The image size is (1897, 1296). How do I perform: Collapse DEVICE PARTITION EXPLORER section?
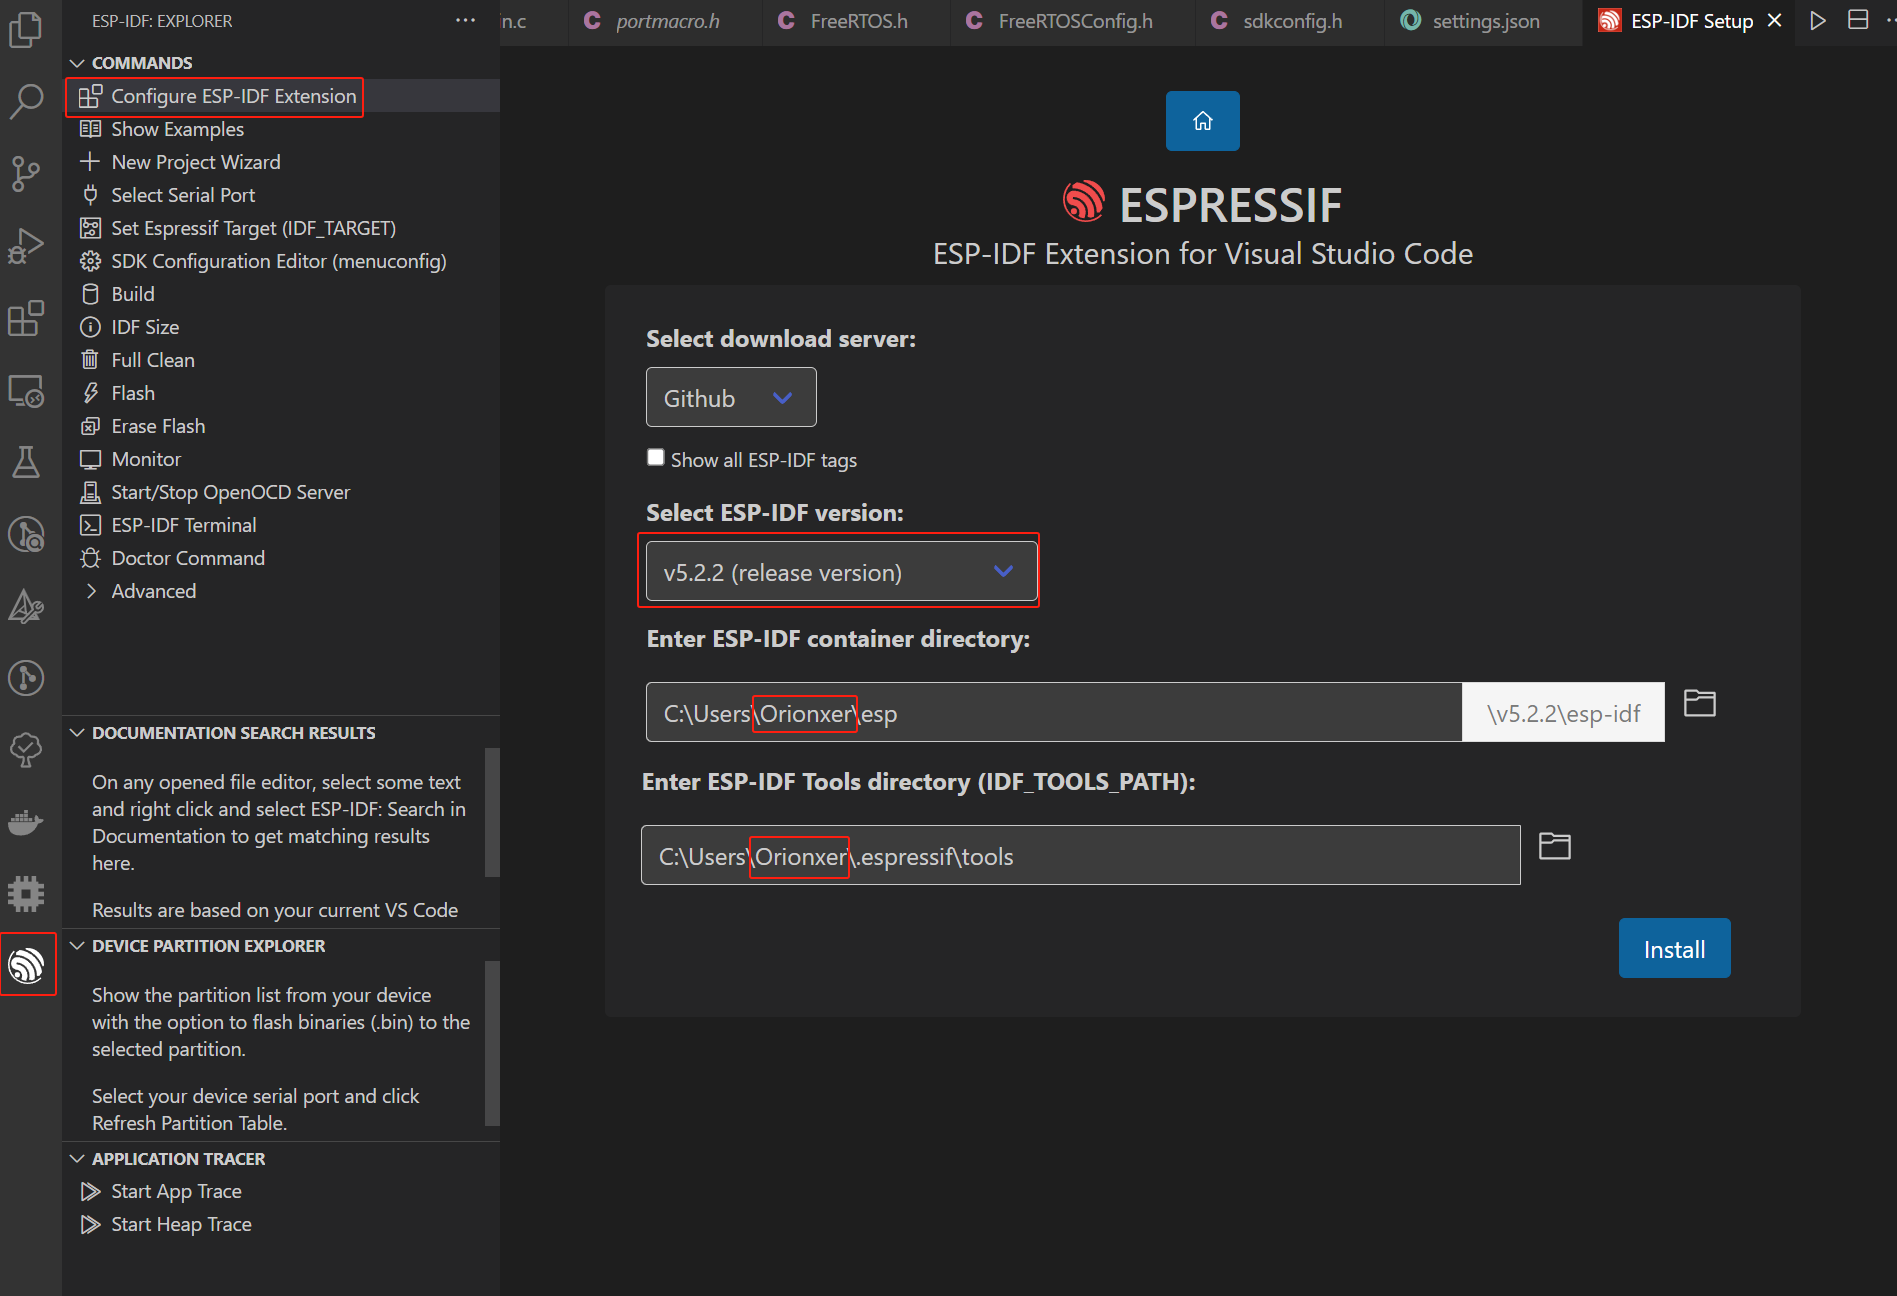(x=281, y=946)
